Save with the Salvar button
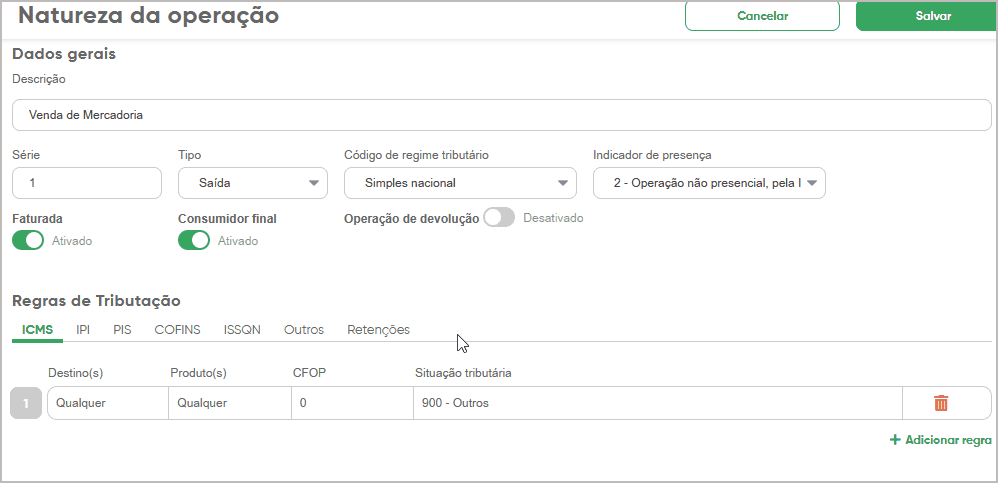The height and width of the screenshot is (483, 998). click(x=927, y=16)
